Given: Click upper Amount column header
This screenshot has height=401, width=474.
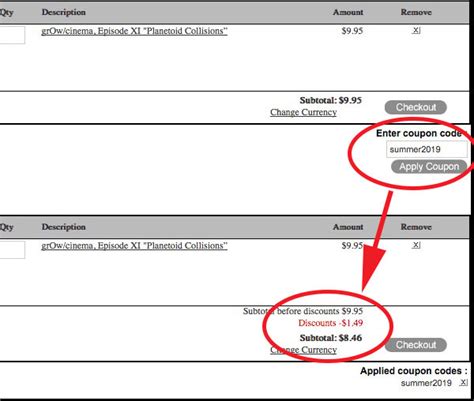Looking at the screenshot, I should (348, 12).
